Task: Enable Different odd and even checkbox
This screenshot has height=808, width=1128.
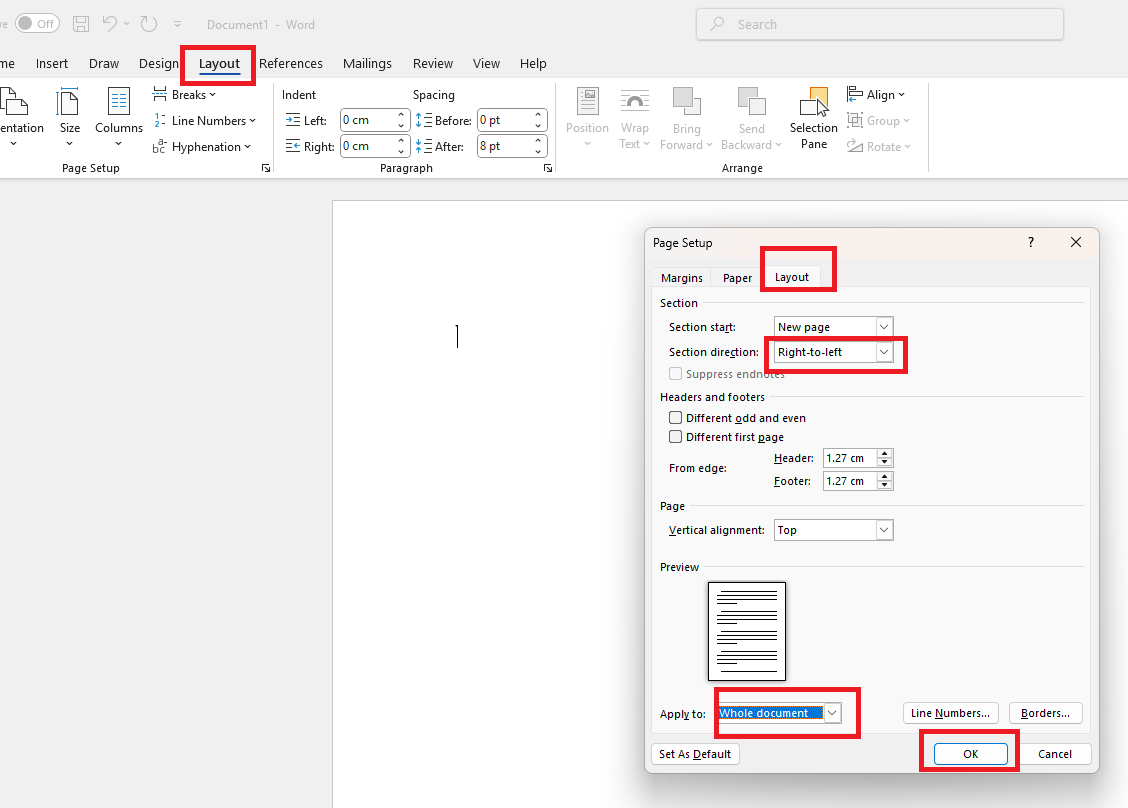Action: point(676,418)
